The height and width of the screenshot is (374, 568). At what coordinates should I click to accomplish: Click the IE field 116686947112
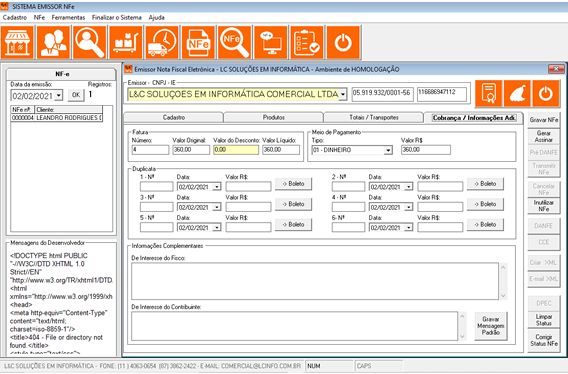442,94
